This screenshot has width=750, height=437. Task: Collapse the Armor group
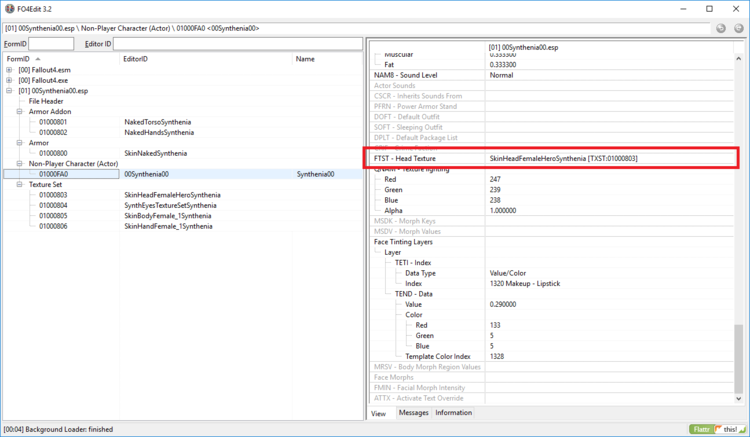[20, 142]
